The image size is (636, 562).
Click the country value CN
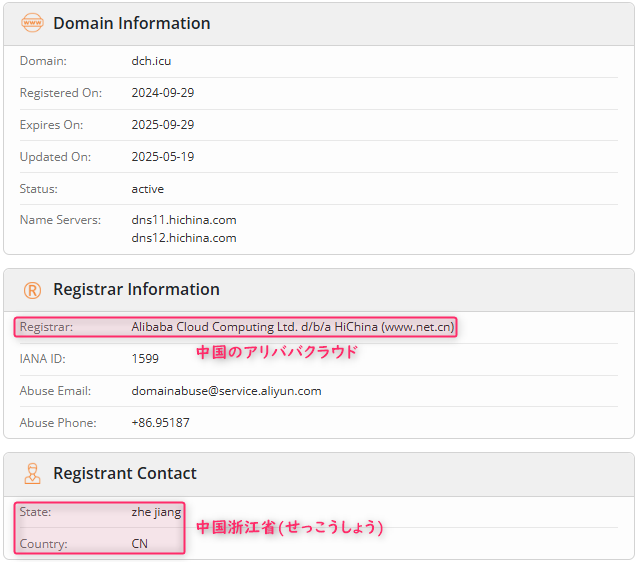pyautogui.click(x=140, y=544)
